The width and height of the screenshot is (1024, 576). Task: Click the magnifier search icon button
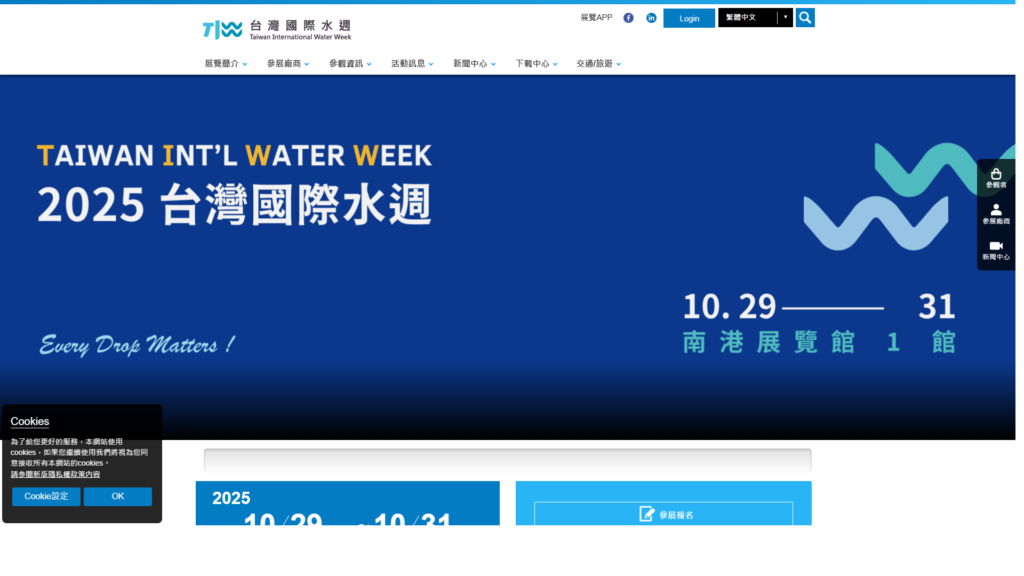click(x=805, y=18)
